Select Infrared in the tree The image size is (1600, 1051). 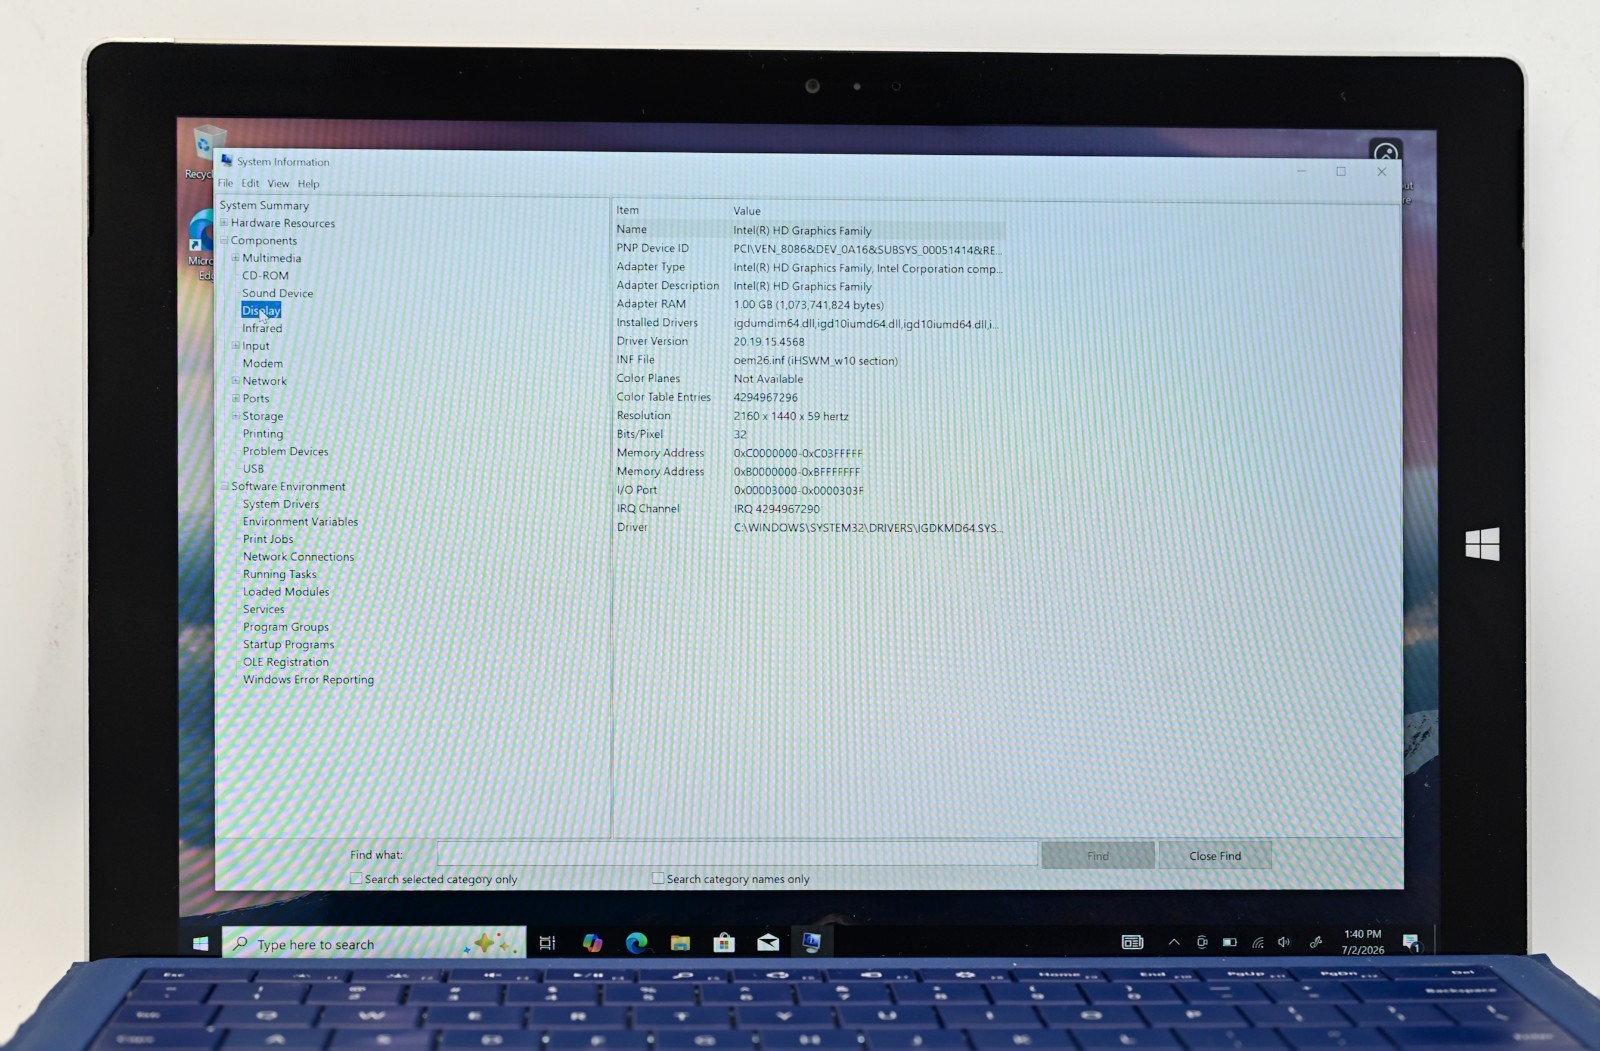pos(262,328)
